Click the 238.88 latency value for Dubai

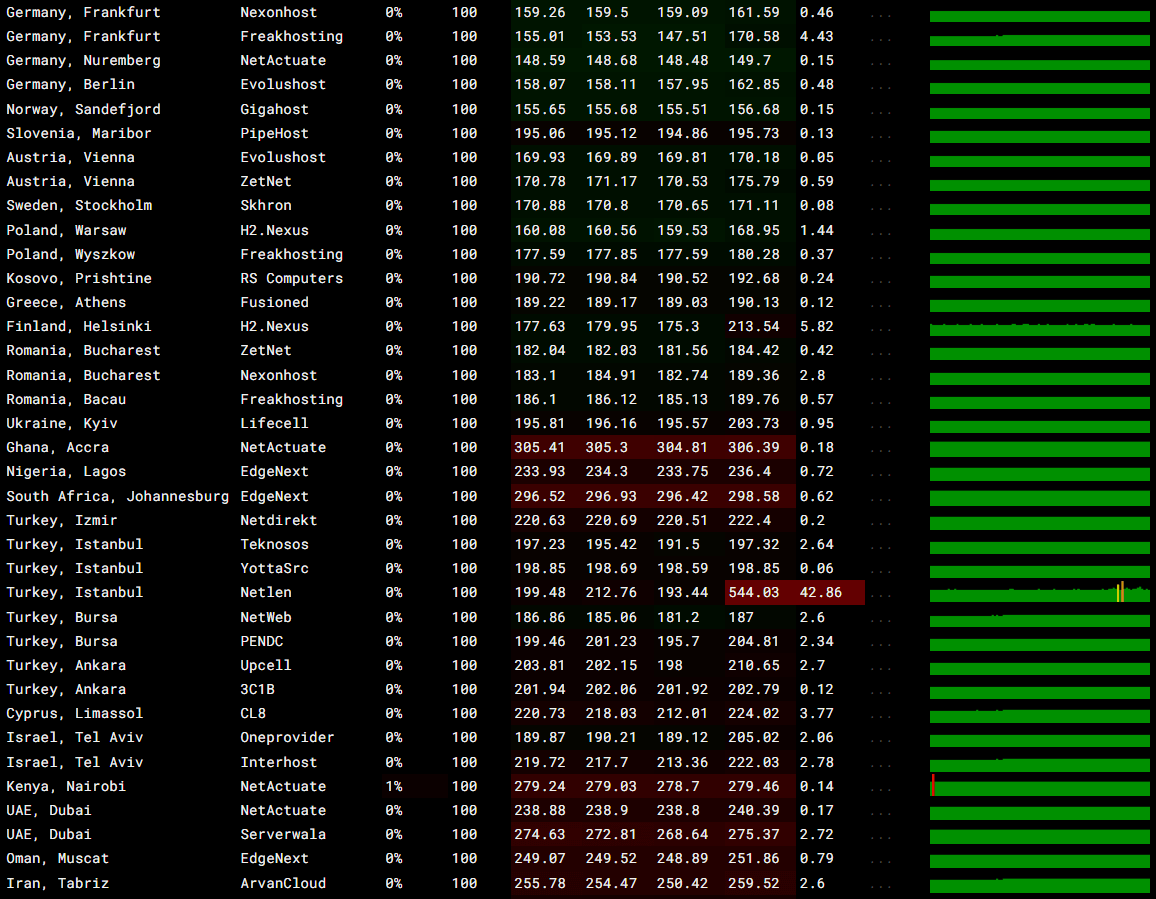tap(540, 811)
